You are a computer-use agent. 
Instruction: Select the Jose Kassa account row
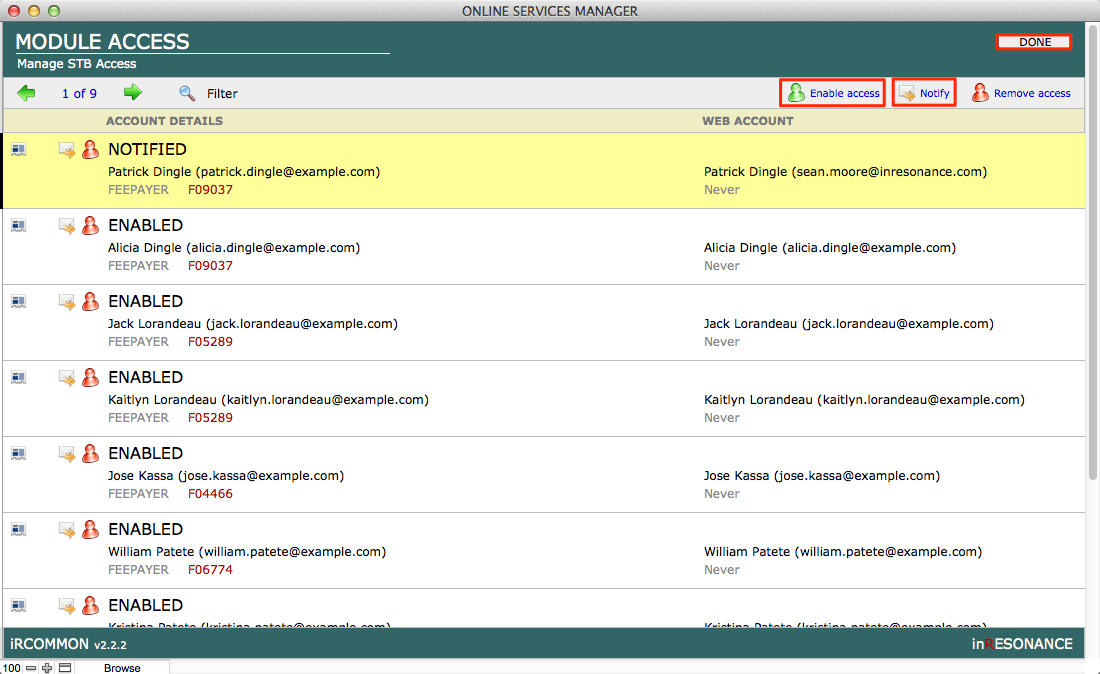(x=400, y=475)
